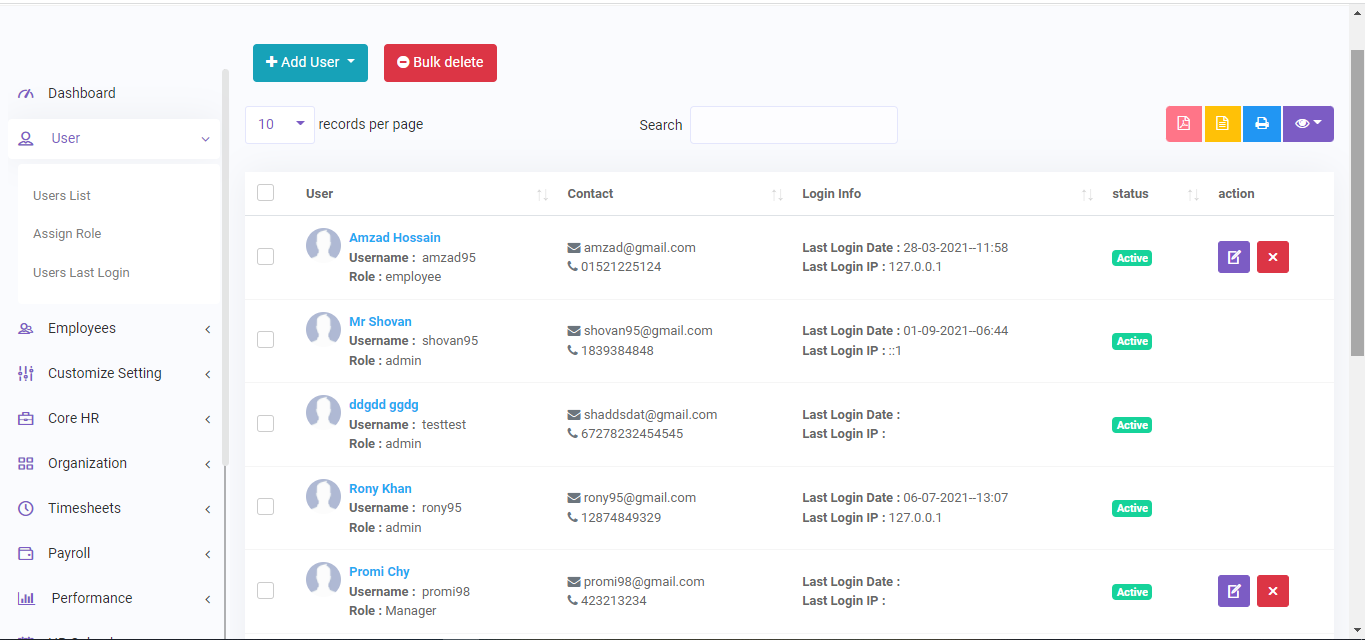This screenshot has height=640, width=1365.
Task: Expand the Employees sidebar section
Action: pos(81,327)
